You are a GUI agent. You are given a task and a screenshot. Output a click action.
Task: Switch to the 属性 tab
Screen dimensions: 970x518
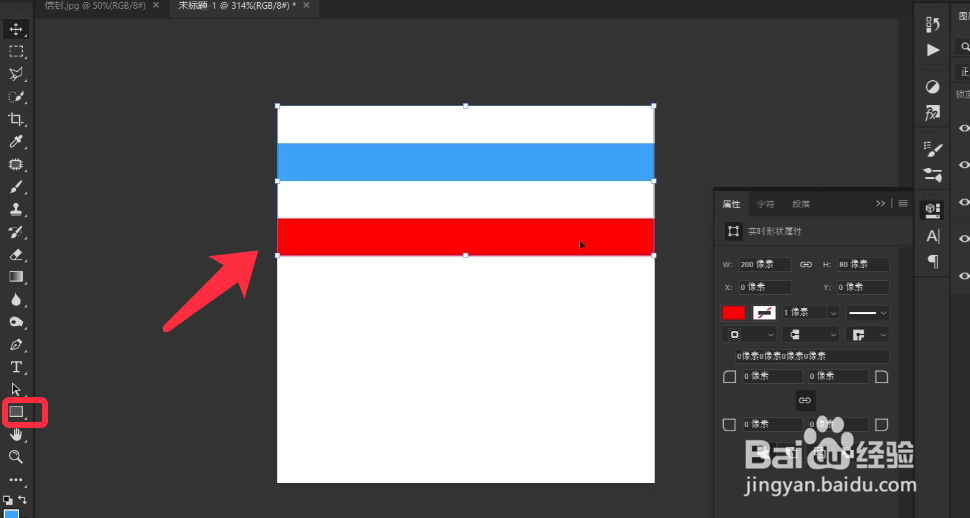(731, 204)
